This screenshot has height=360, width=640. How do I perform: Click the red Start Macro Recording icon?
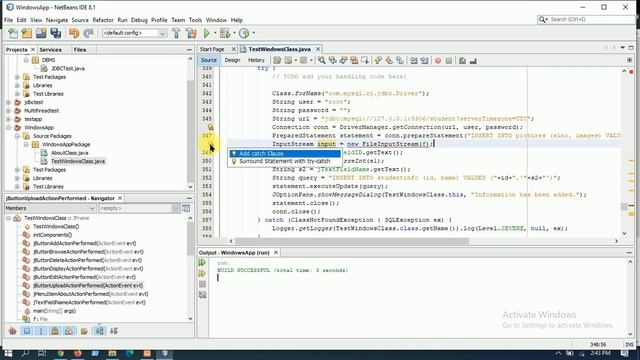pos(438,60)
